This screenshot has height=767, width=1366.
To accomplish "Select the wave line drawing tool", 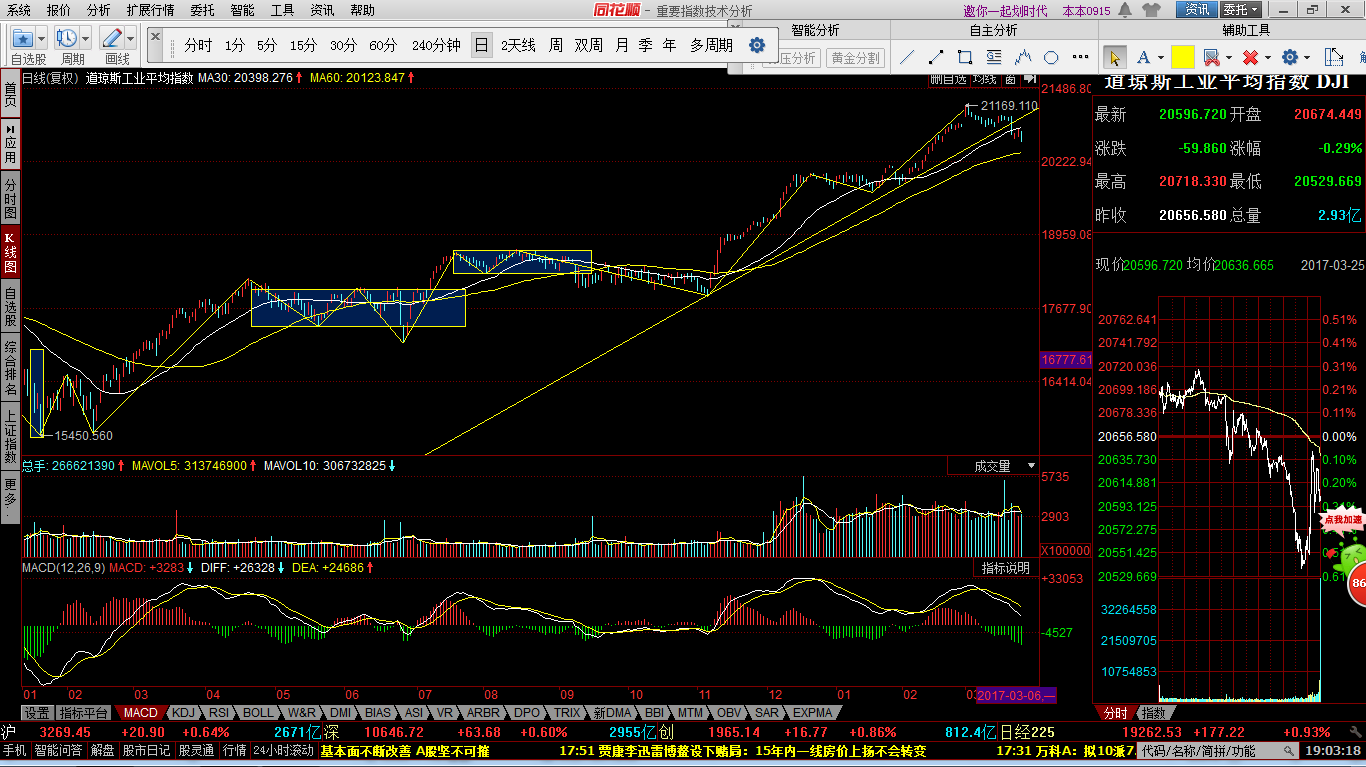I will (x=1022, y=57).
